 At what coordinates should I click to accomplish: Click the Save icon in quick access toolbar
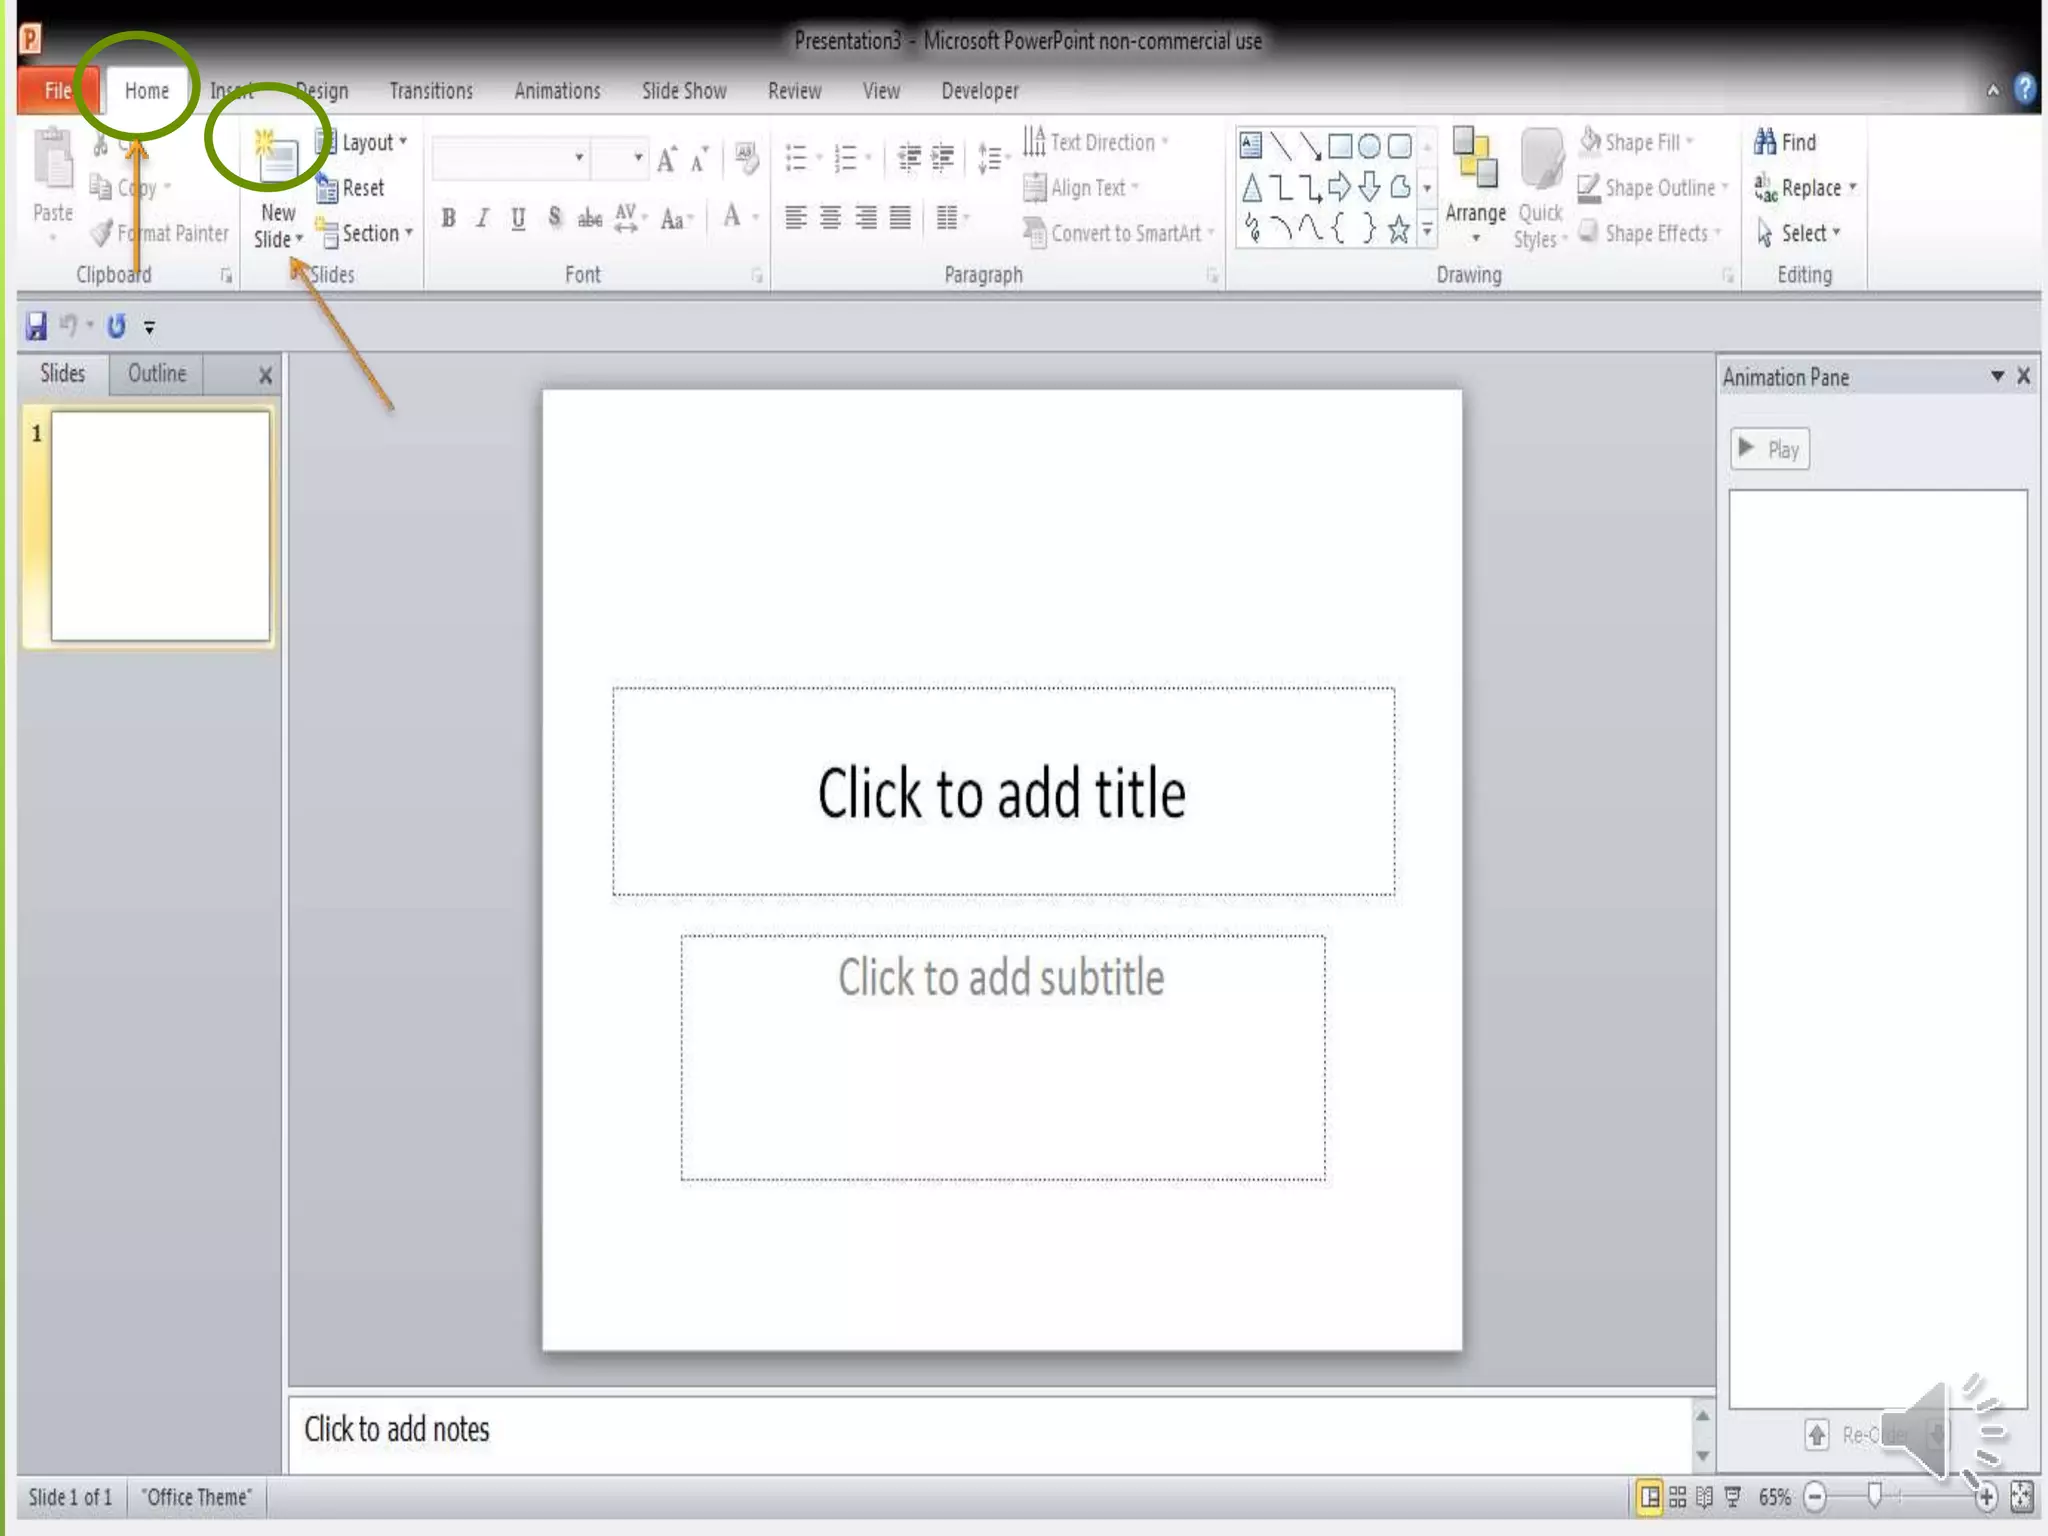pos(37,326)
